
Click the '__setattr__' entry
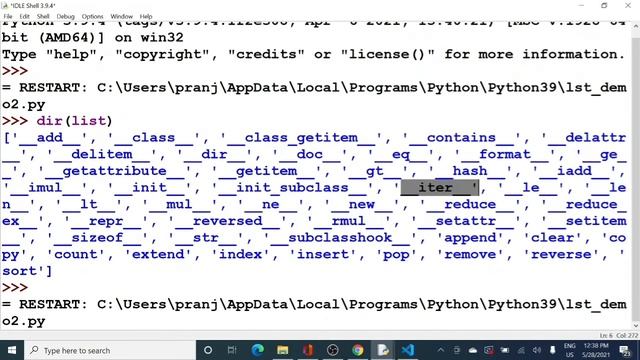click(x=465, y=221)
